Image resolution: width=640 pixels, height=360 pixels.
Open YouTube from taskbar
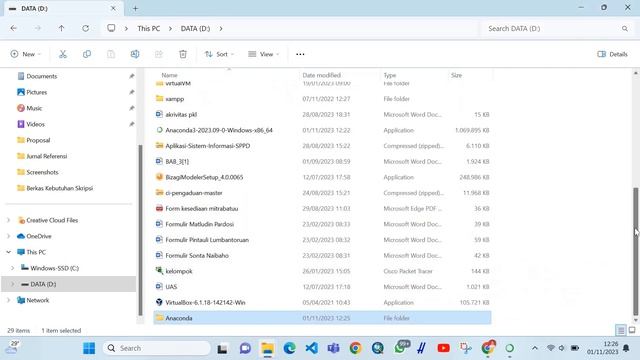point(443,348)
